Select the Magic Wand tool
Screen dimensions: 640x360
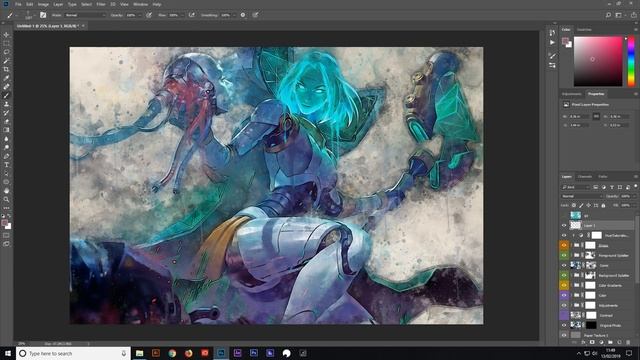point(6,61)
